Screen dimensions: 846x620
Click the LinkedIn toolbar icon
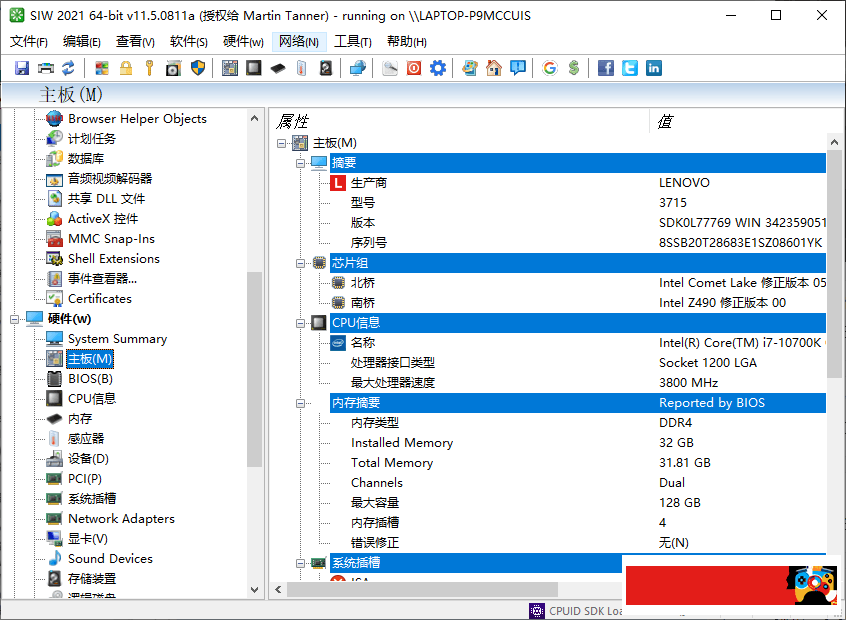tap(654, 68)
